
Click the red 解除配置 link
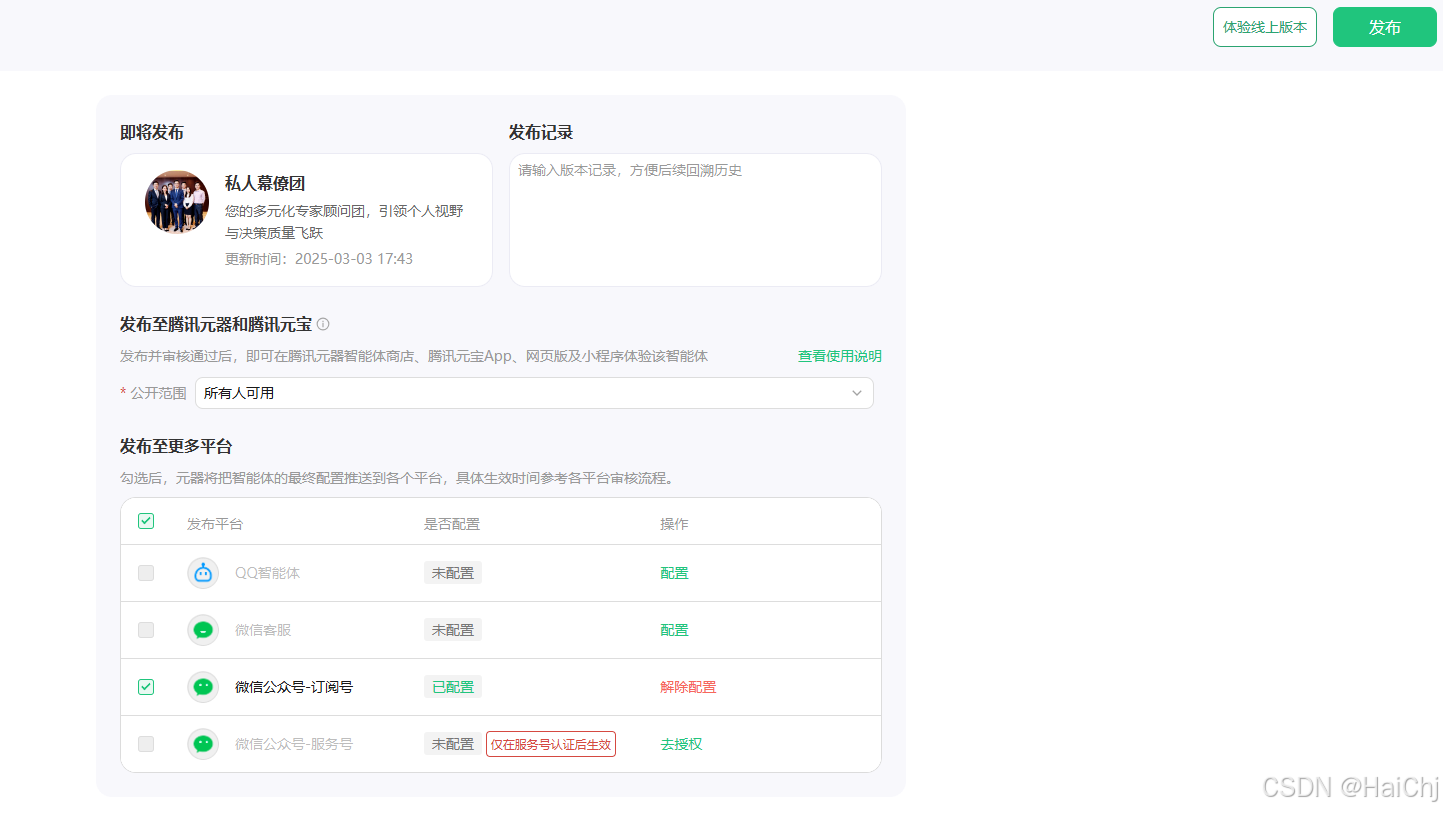click(x=688, y=687)
